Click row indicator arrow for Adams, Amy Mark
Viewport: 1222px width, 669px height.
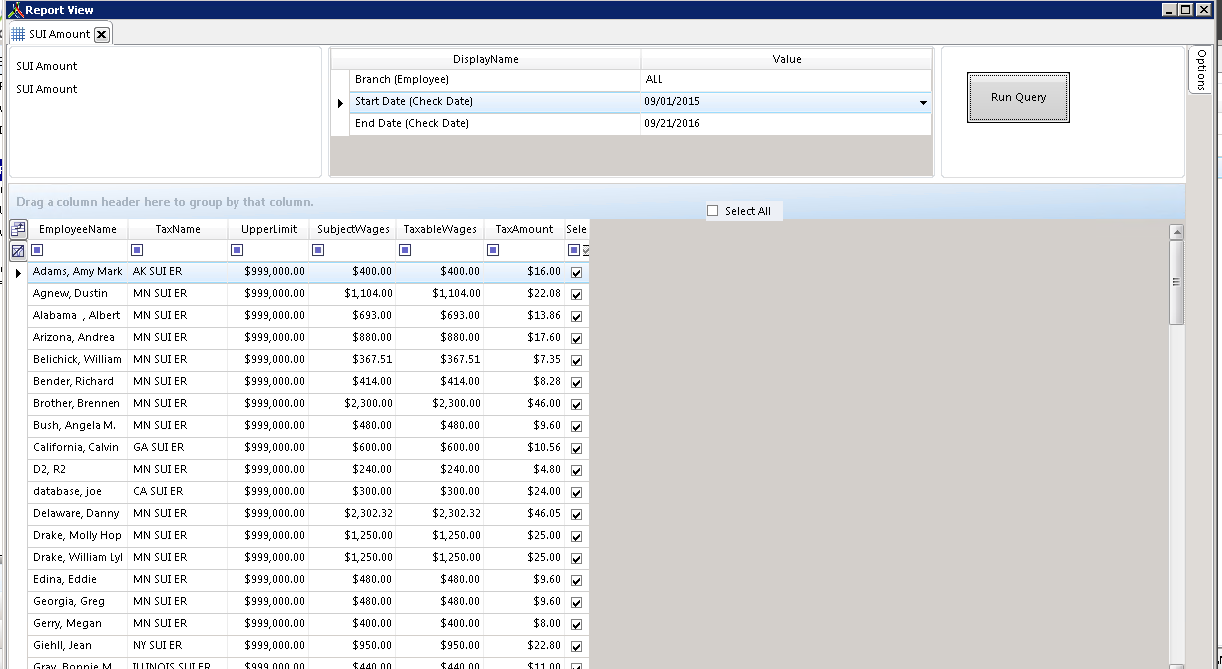point(18,272)
